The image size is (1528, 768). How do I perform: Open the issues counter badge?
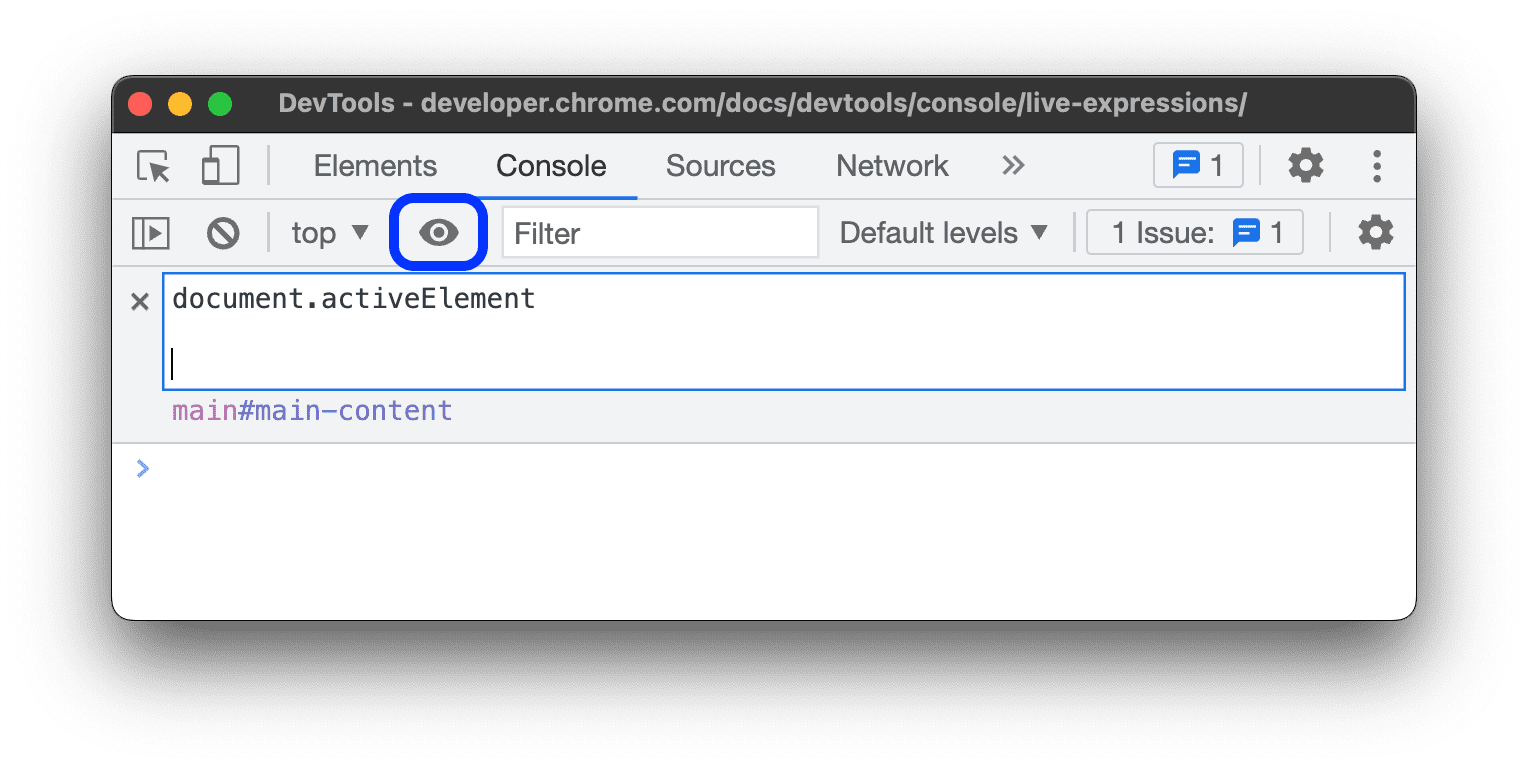coord(1198,165)
